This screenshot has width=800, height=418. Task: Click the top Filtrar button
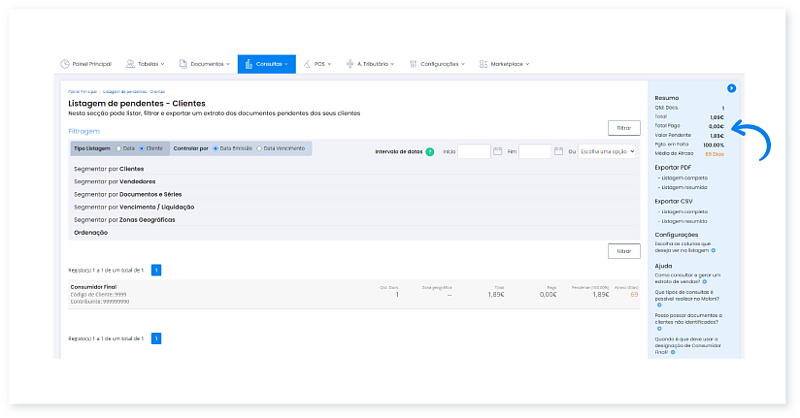(623, 128)
